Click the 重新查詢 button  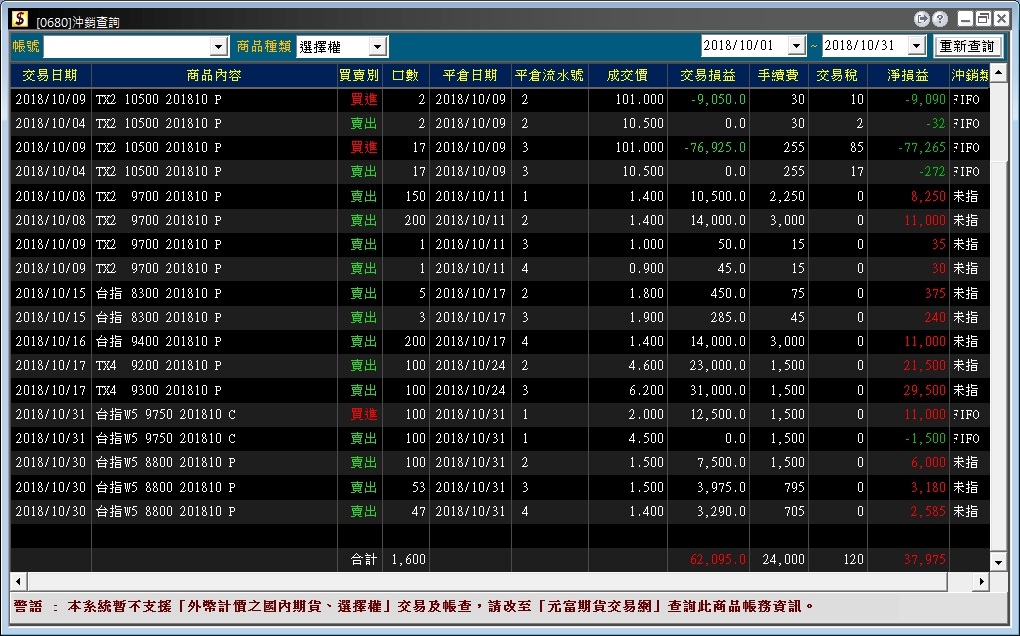click(x=968, y=46)
